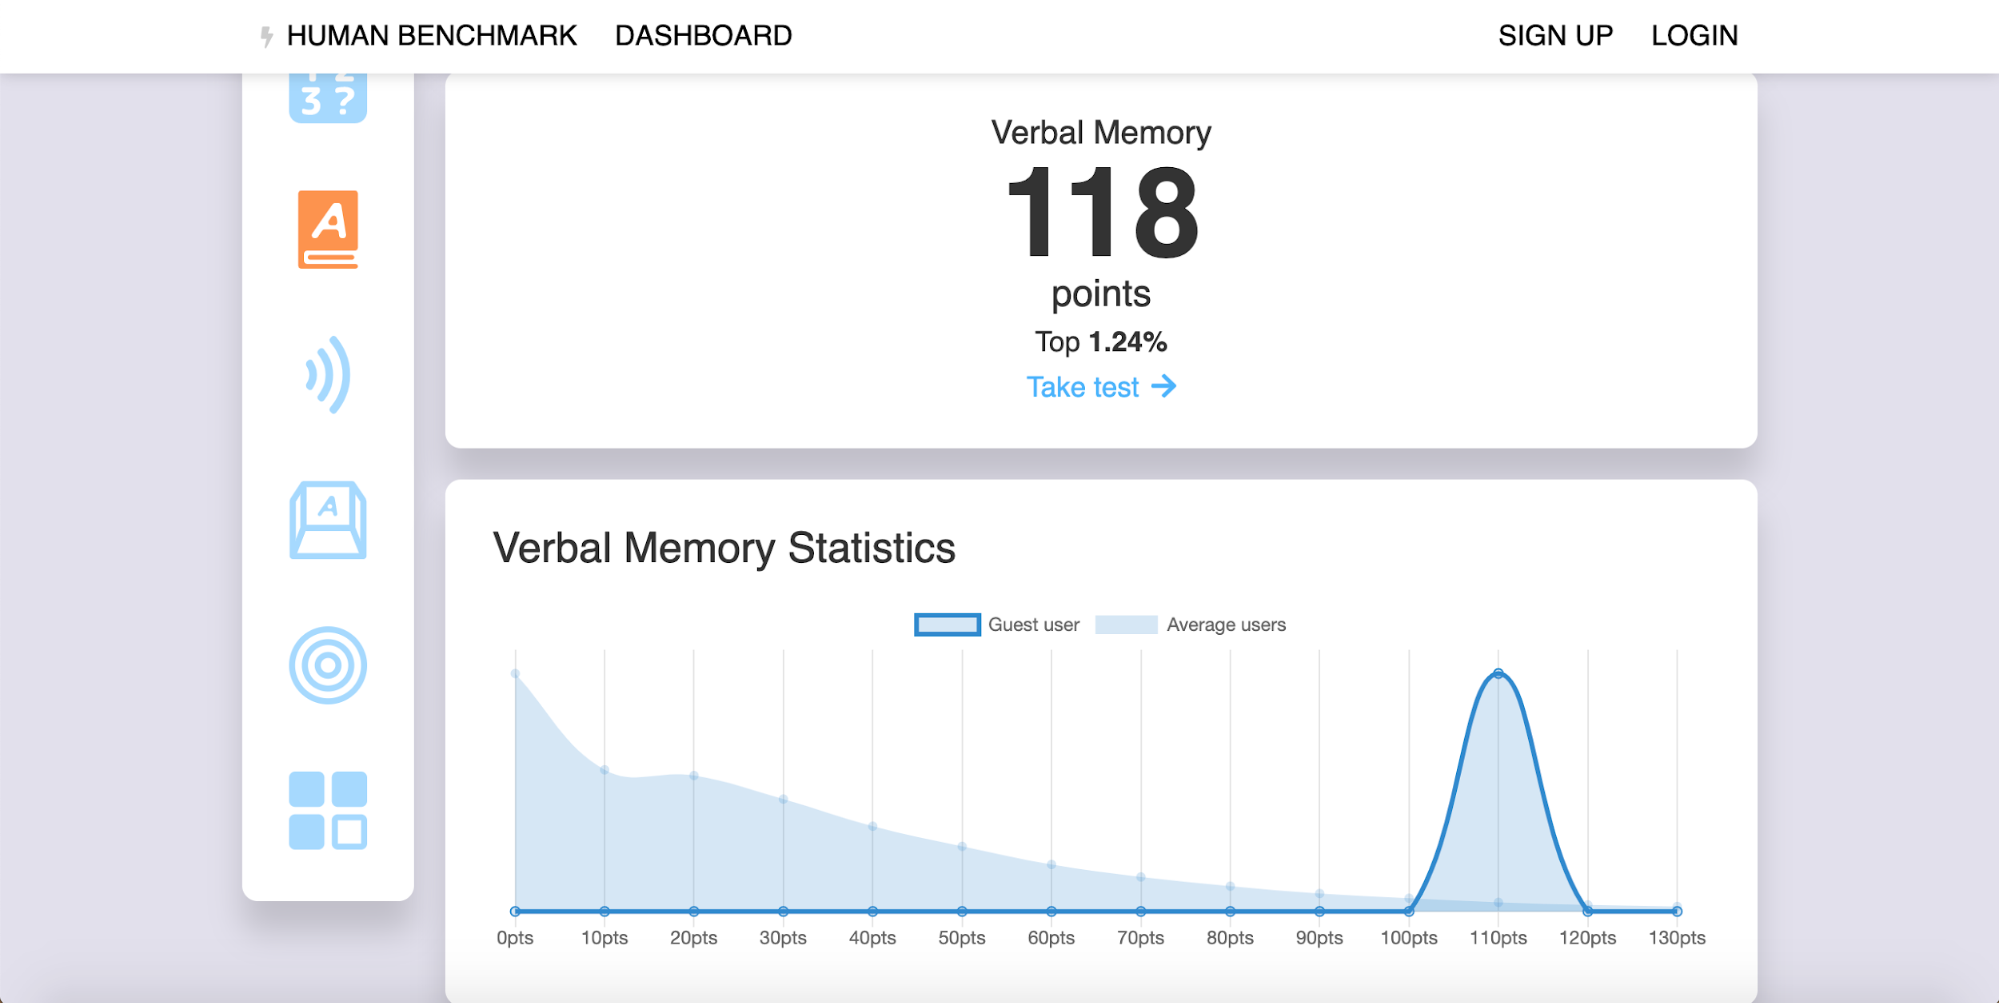The image size is (1999, 1003).
Task: Open the SIGN UP page
Action: [1555, 36]
